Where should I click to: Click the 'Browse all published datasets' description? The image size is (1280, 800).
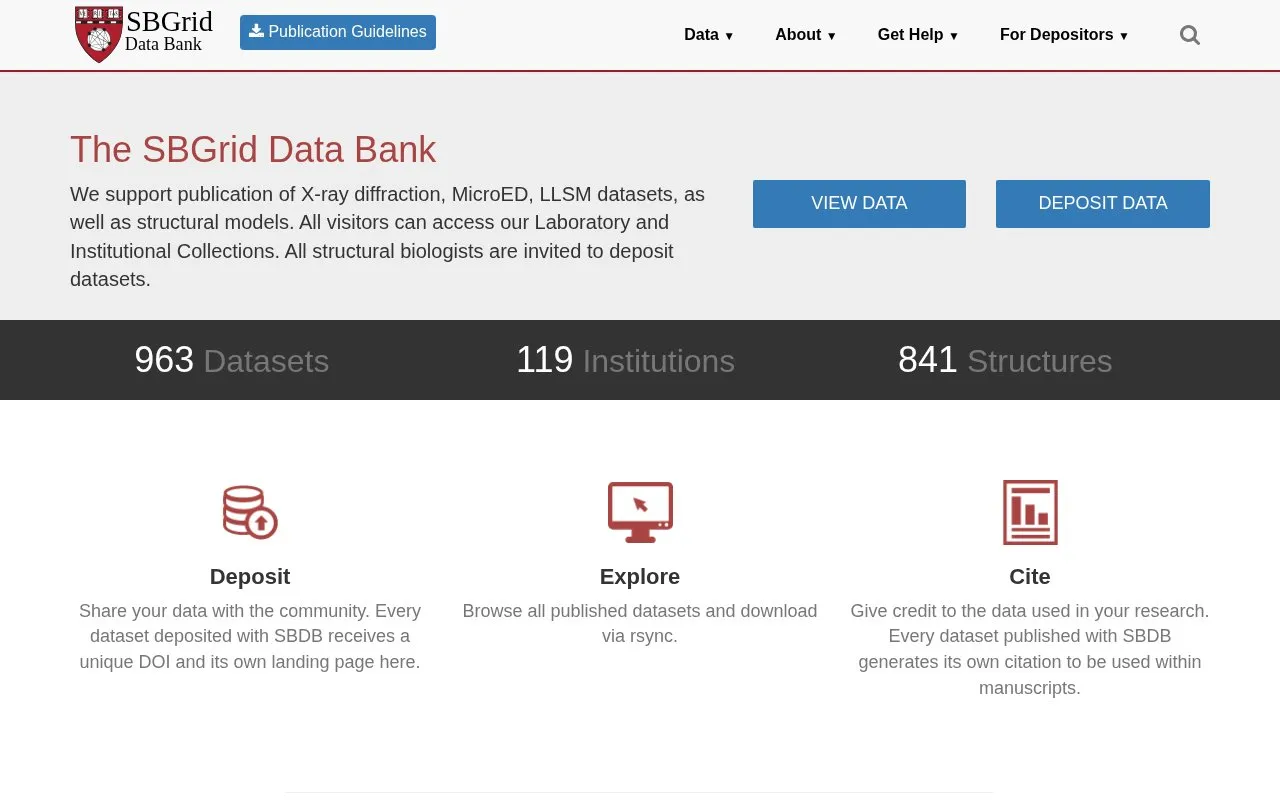(640, 624)
